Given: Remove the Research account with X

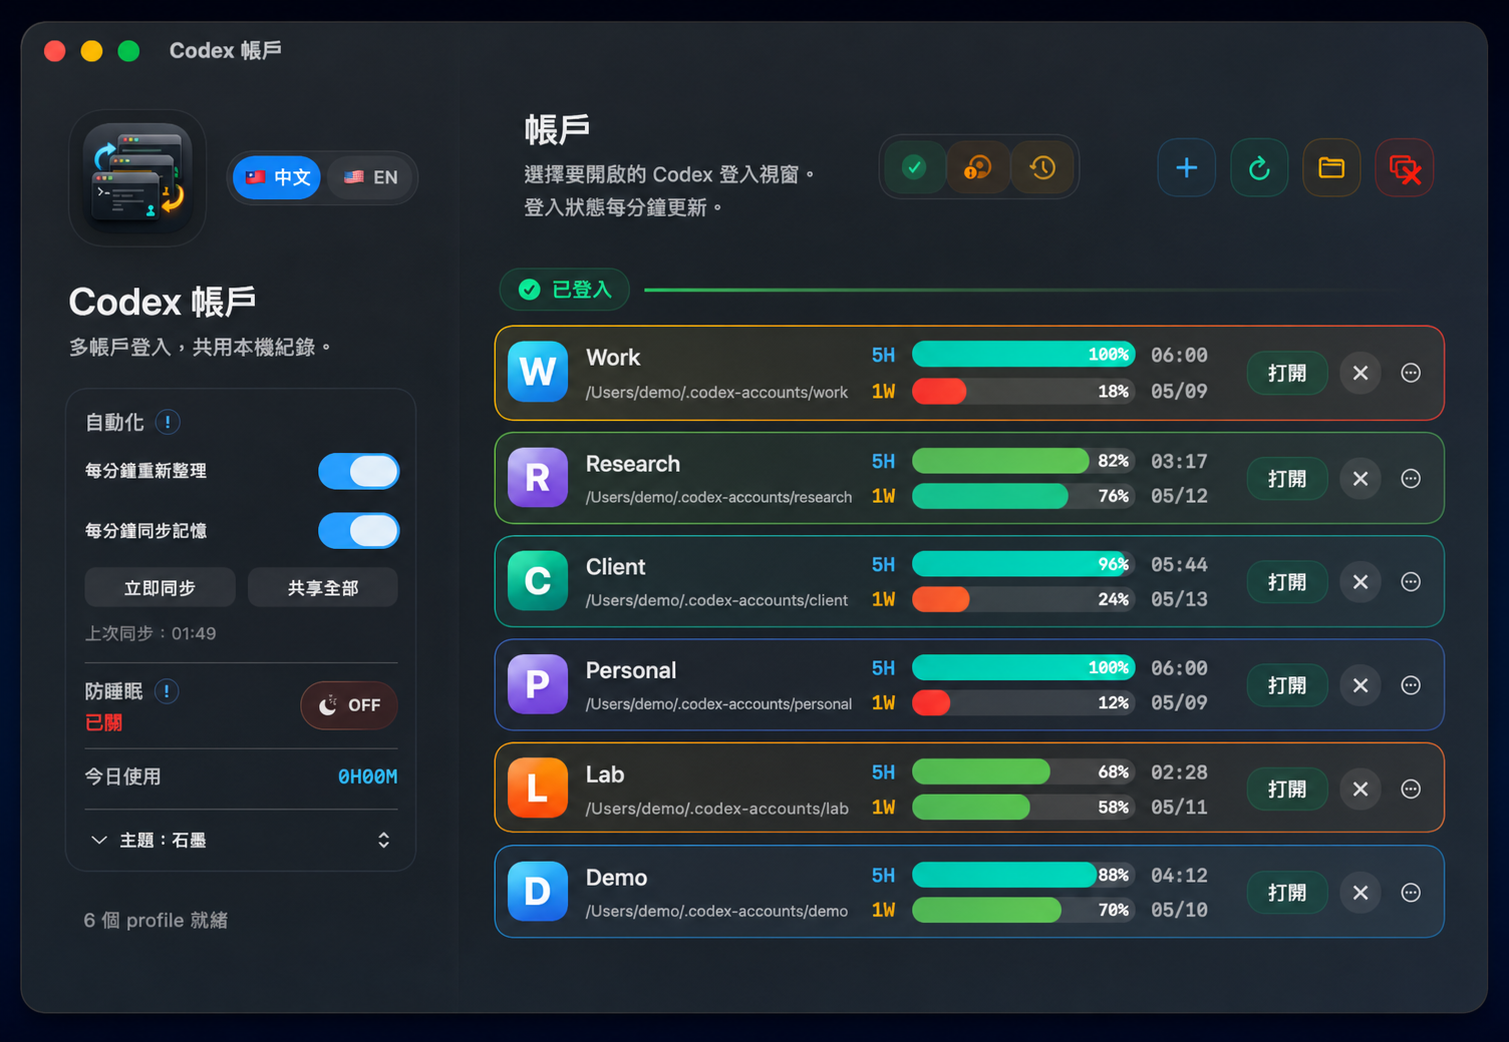Looking at the screenshot, I should coord(1360,479).
